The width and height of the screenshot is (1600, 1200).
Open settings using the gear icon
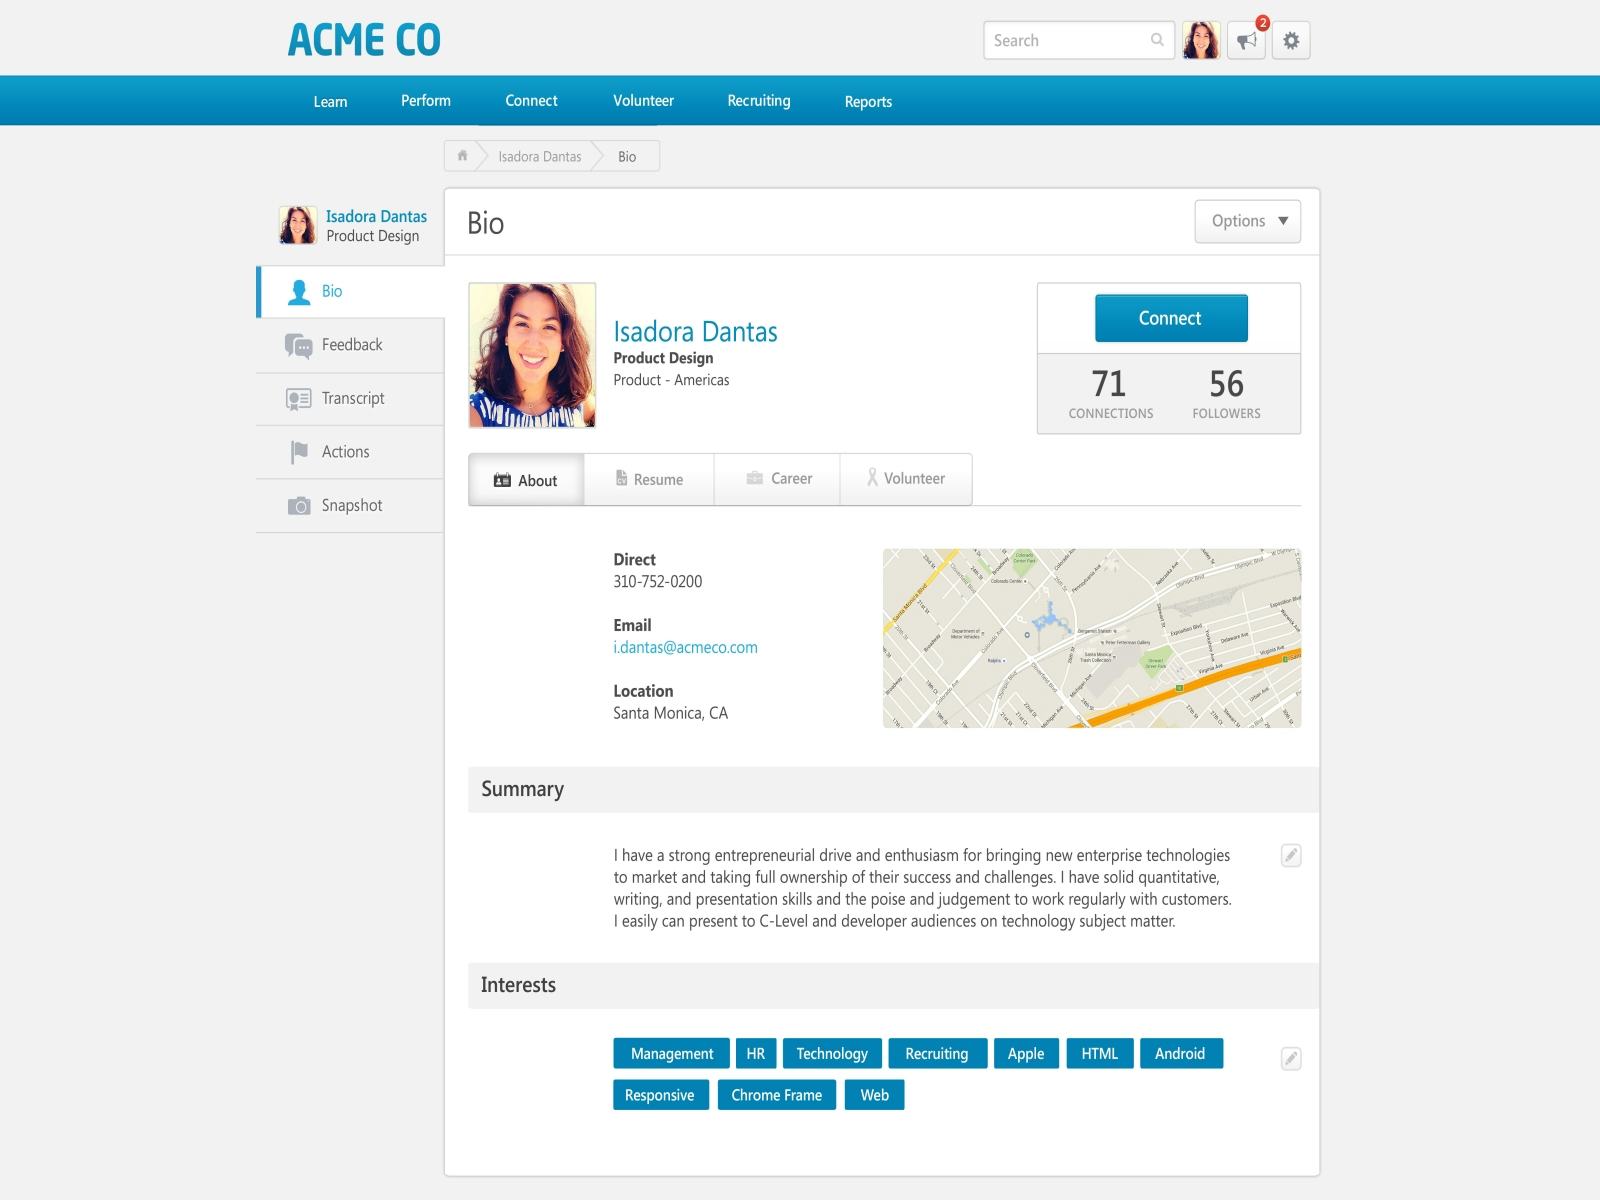coord(1291,41)
